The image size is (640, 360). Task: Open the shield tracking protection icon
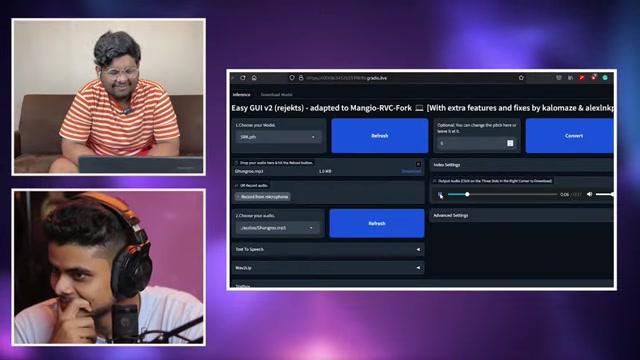pyautogui.click(x=291, y=78)
